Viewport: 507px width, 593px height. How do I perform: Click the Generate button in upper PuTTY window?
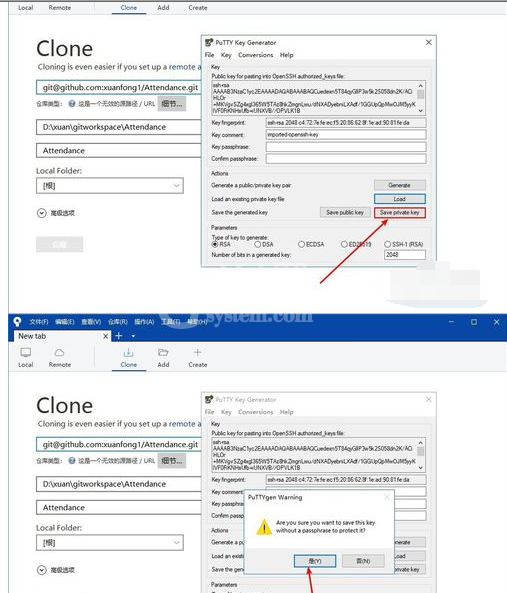point(400,185)
